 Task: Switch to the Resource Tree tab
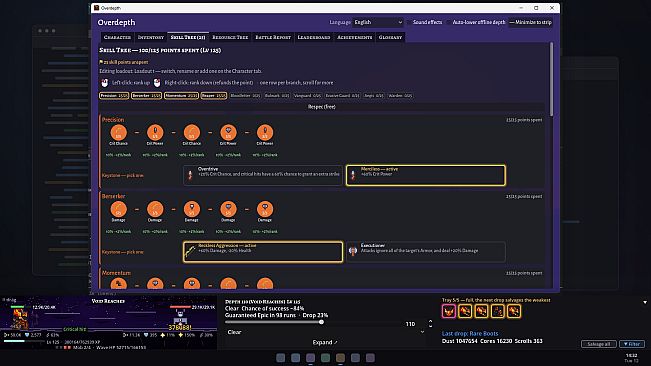pyautogui.click(x=230, y=37)
